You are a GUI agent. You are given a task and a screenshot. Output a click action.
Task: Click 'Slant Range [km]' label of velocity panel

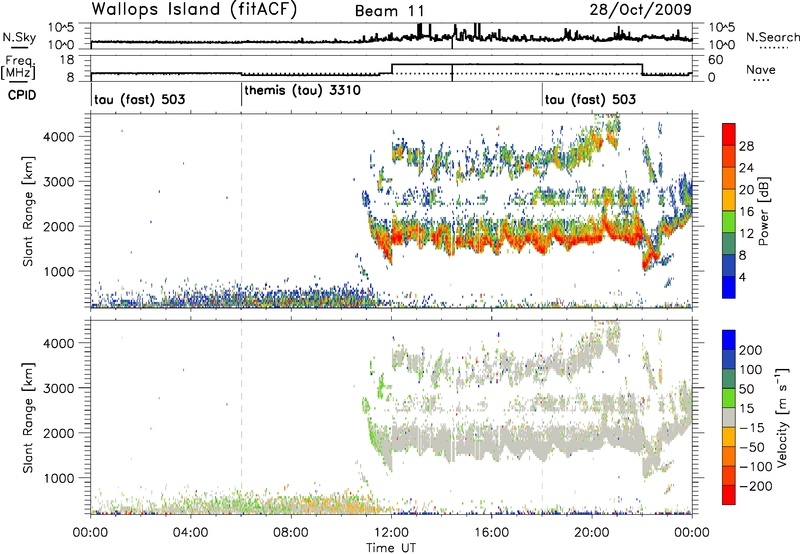[28, 418]
